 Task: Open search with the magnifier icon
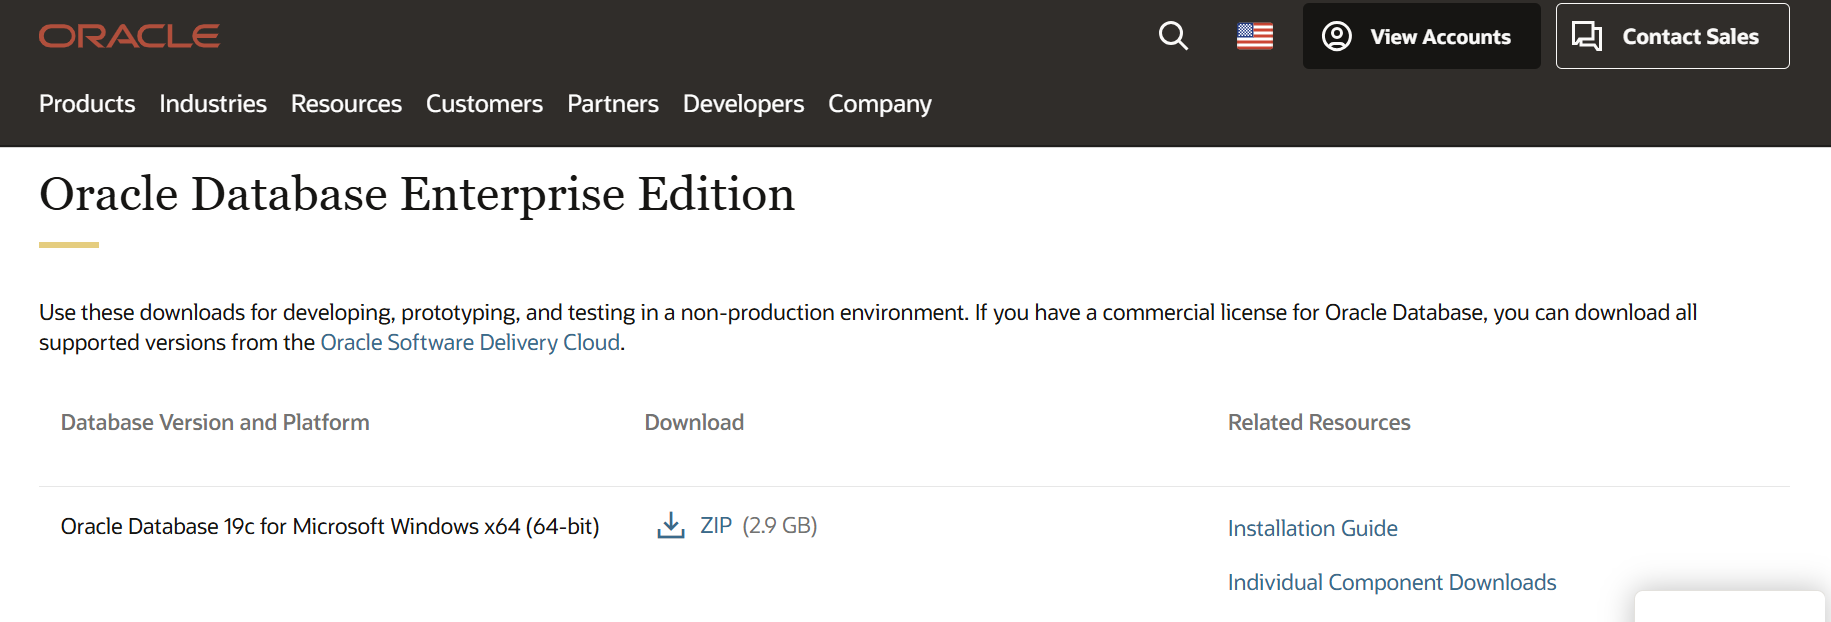pos(1173,36)
